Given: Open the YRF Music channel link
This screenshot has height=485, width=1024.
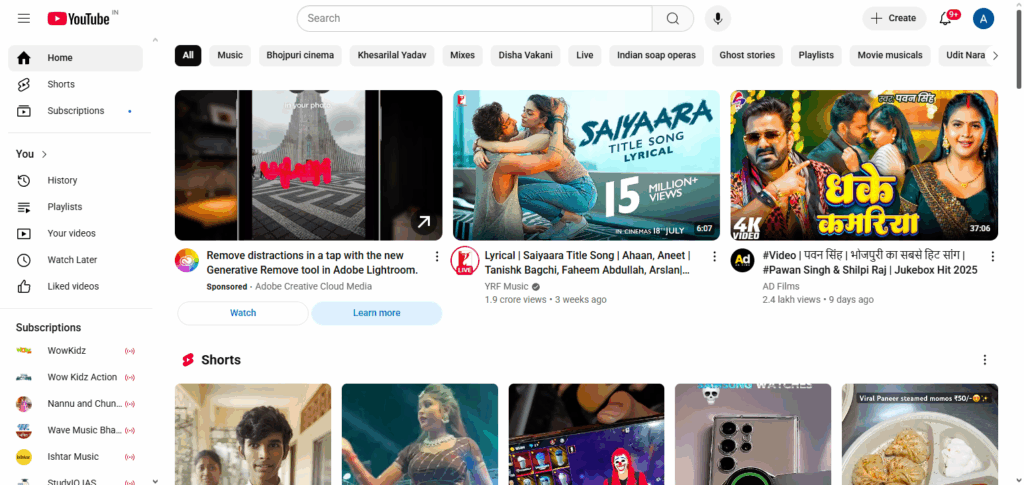Looking at the screenshot, I should pyautogui.click(x=506, y=287).
